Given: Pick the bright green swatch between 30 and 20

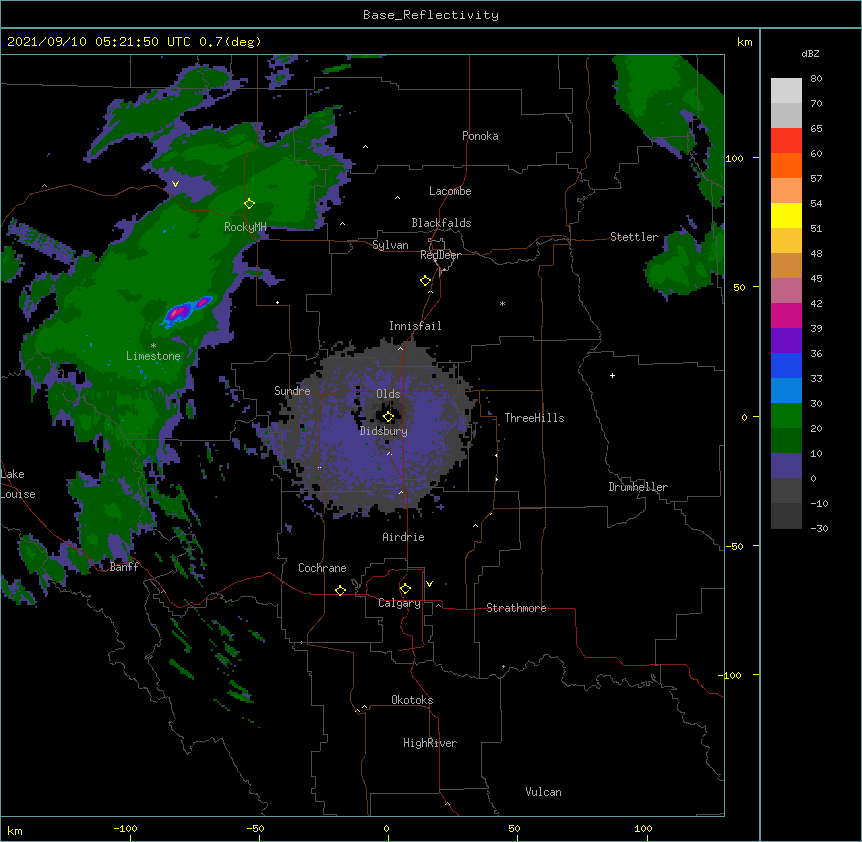Looking at the screenshot, I should coord(786,416).
